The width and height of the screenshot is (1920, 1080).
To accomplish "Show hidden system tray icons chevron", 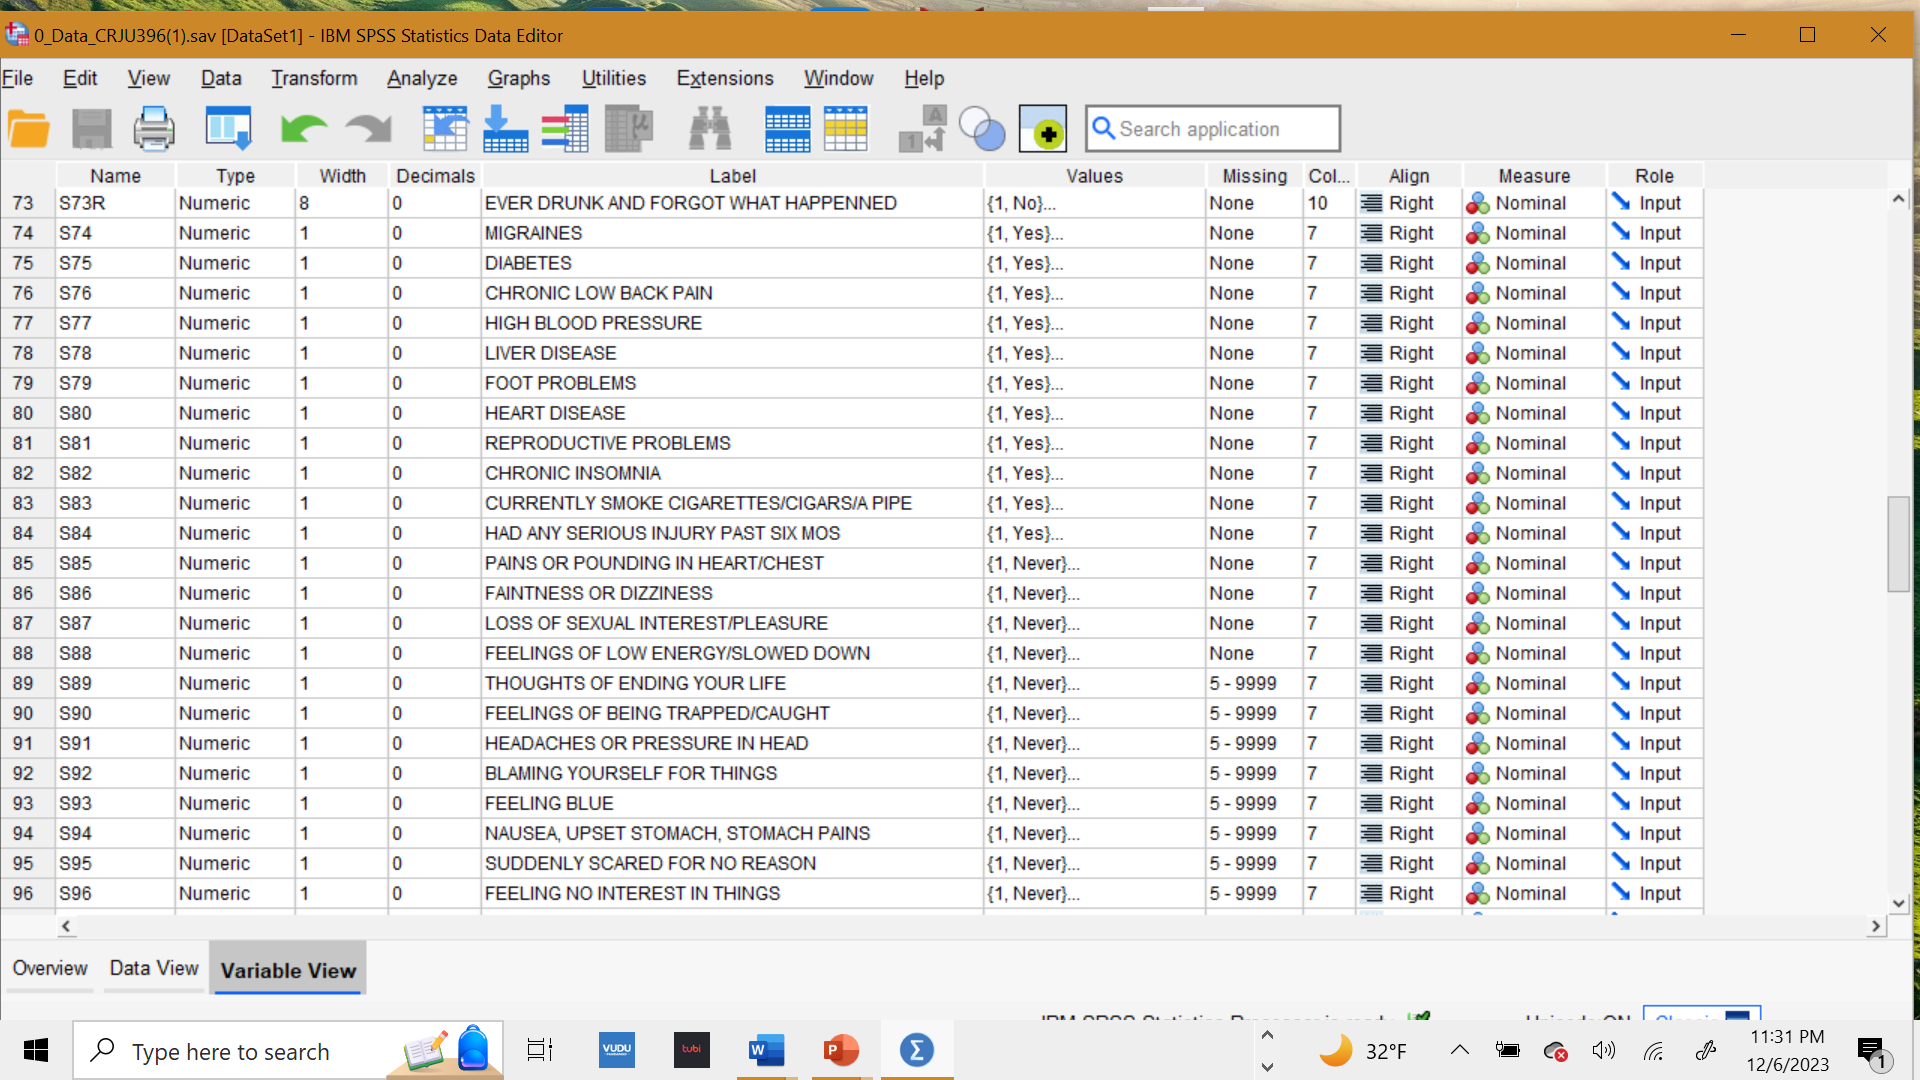I will click(1459, 1050).
